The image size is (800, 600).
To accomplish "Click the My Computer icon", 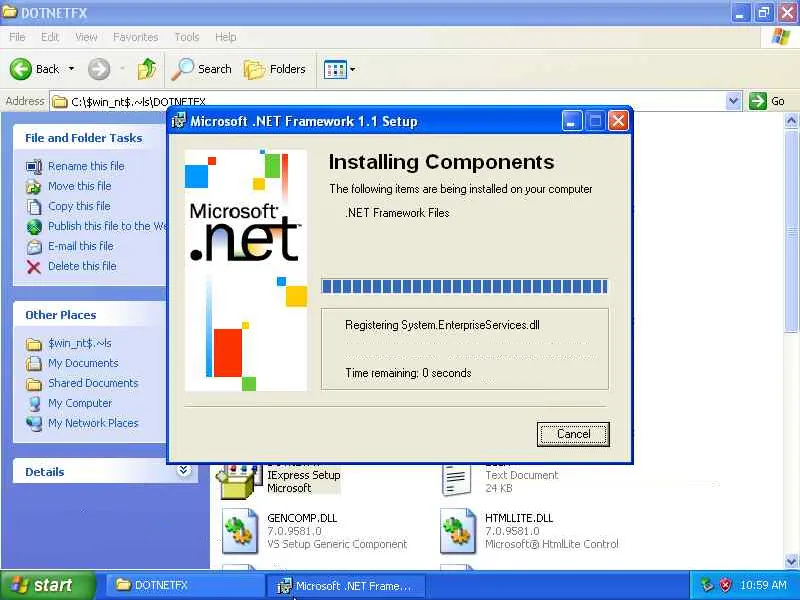I will (x=34, y=404).
